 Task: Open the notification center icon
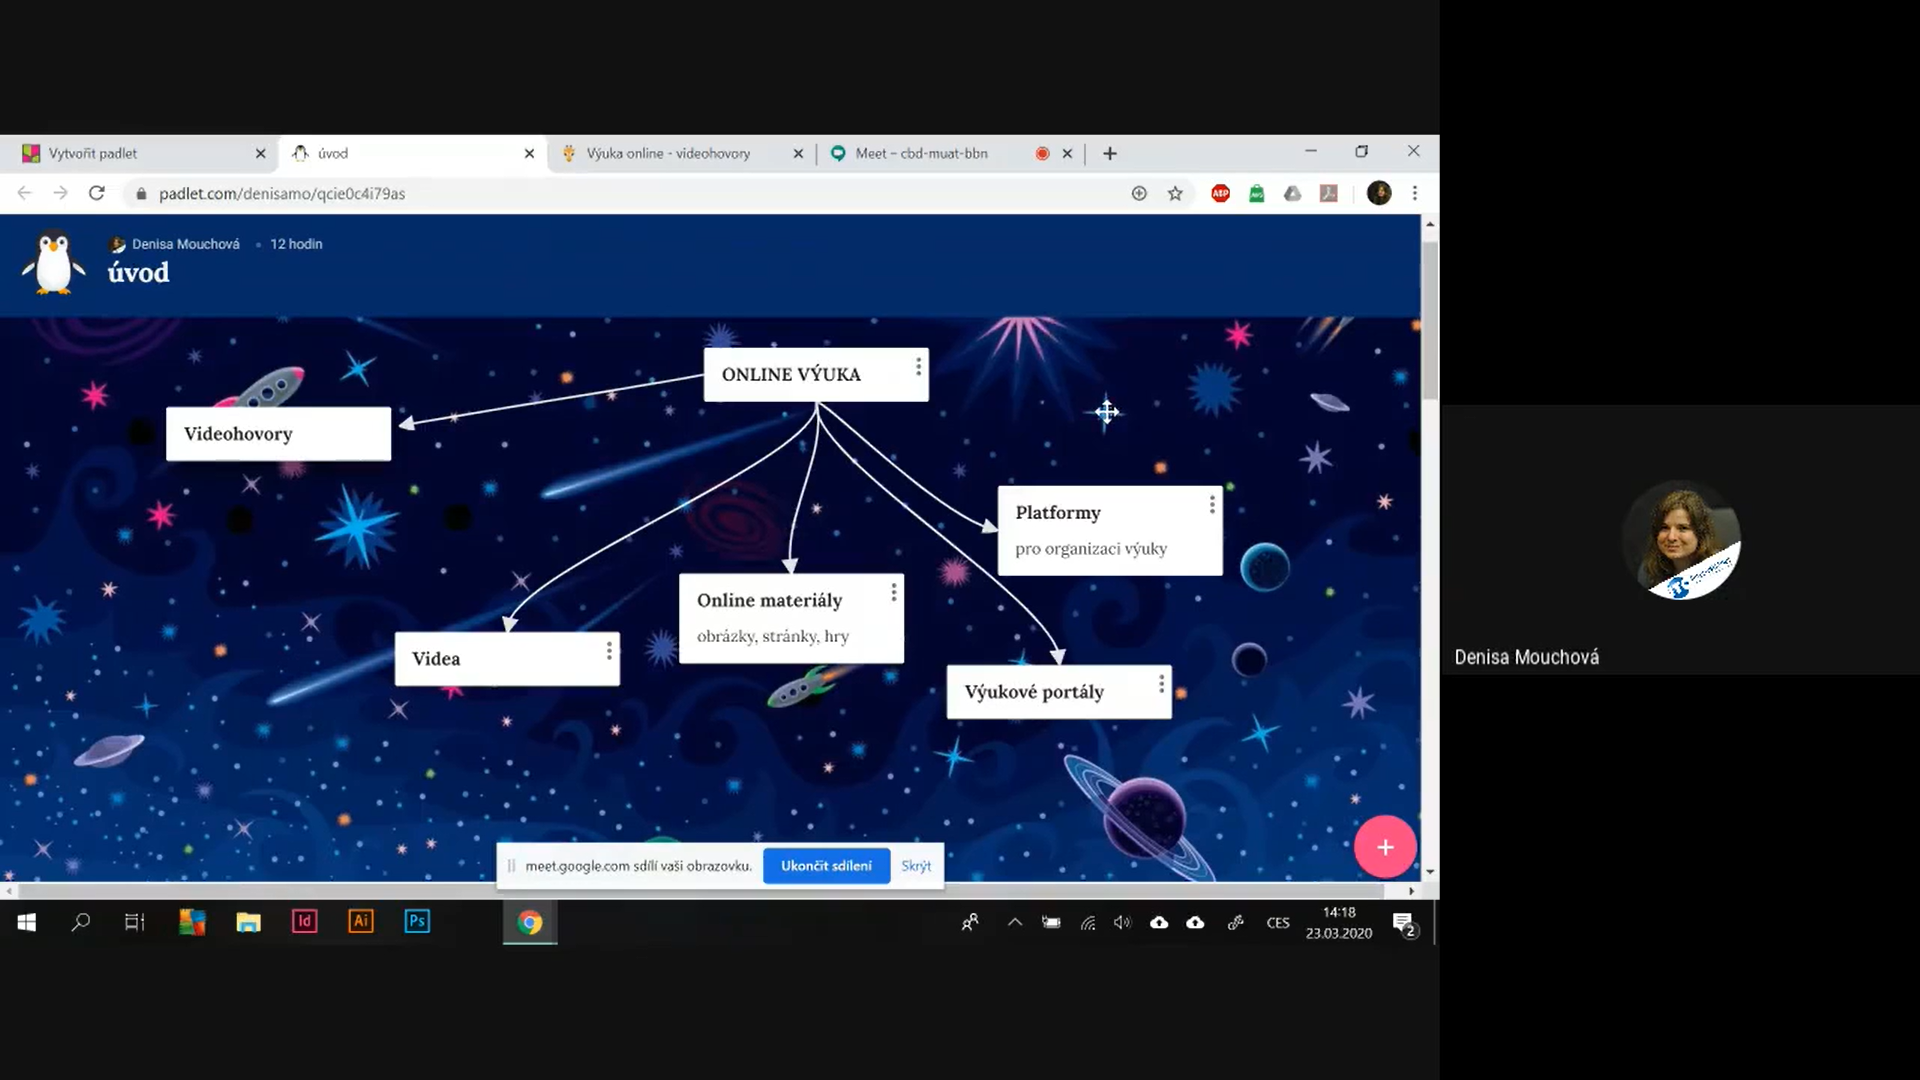(x=1404, y=923)
